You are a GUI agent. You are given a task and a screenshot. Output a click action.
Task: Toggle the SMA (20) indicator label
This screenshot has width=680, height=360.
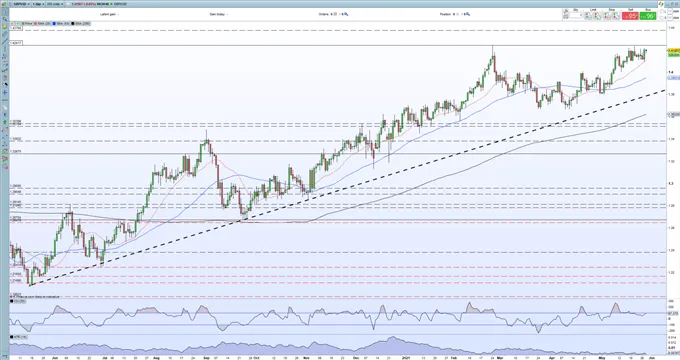(43, 23)
